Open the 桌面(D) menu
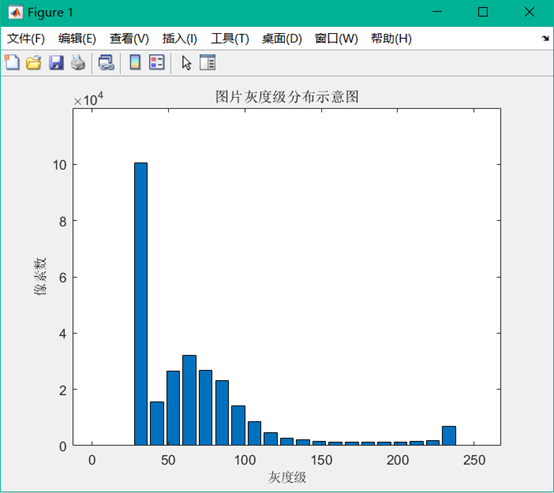 (x=282, y=39)
